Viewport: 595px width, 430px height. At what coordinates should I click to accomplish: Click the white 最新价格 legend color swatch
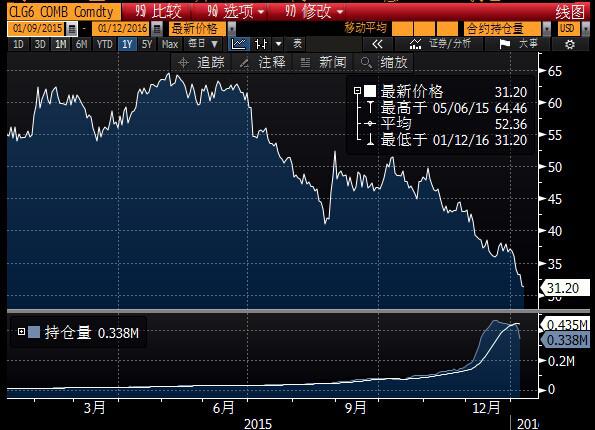tap(370, 91)
